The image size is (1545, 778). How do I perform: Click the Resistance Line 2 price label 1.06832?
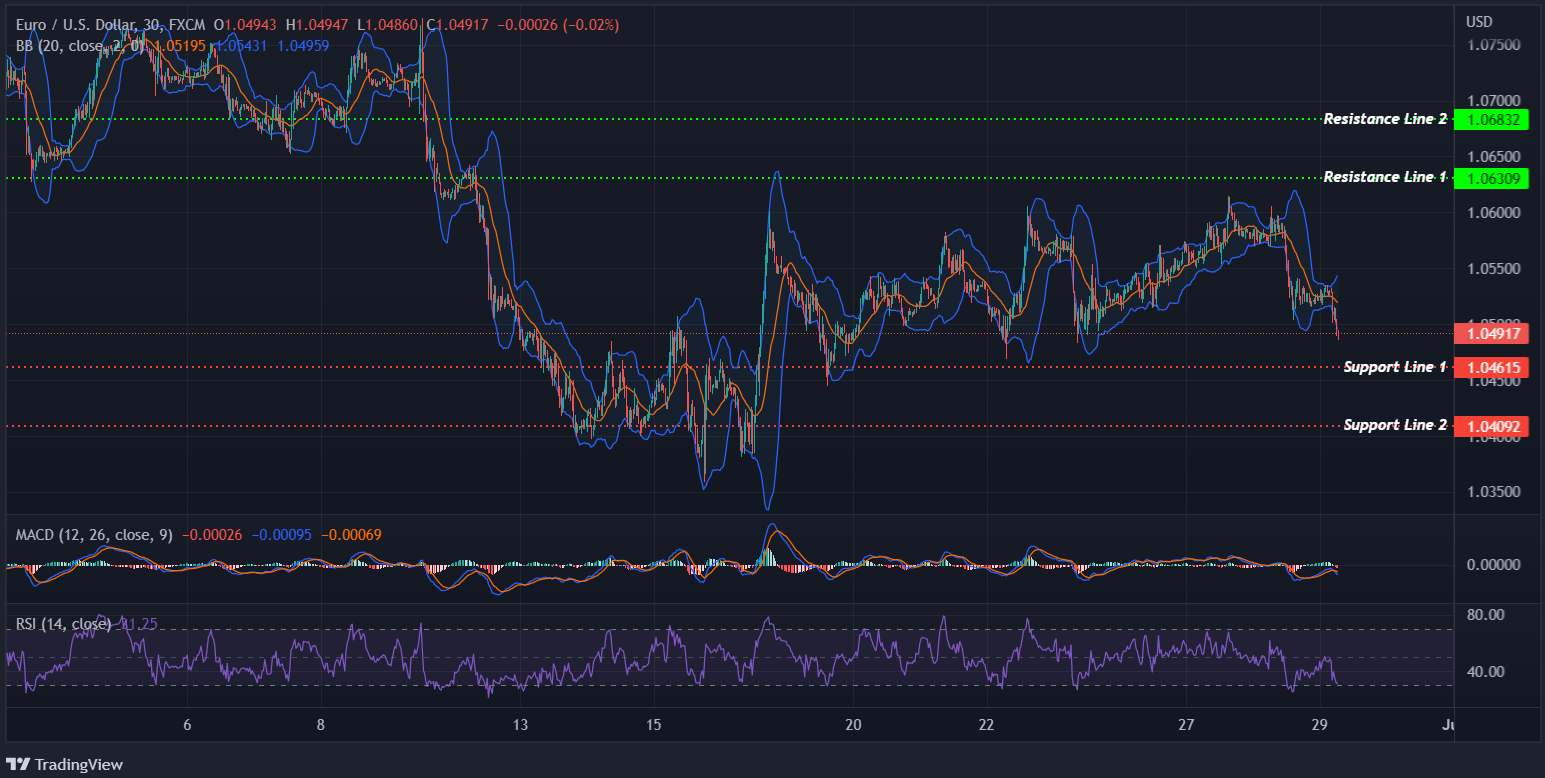[x=1495, y=119]
